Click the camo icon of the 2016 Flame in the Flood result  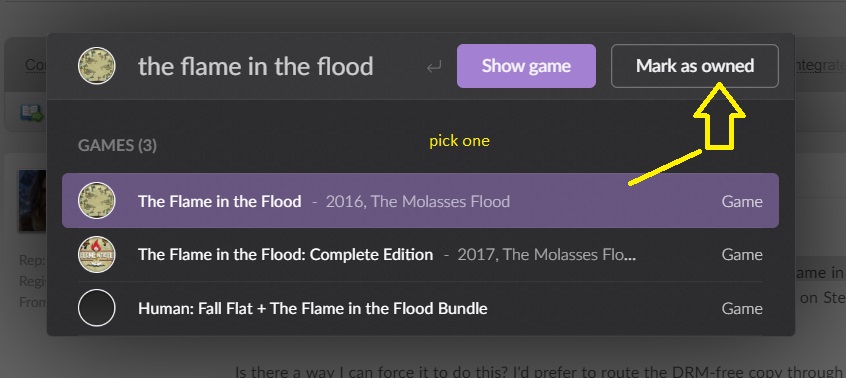[97, 201]
